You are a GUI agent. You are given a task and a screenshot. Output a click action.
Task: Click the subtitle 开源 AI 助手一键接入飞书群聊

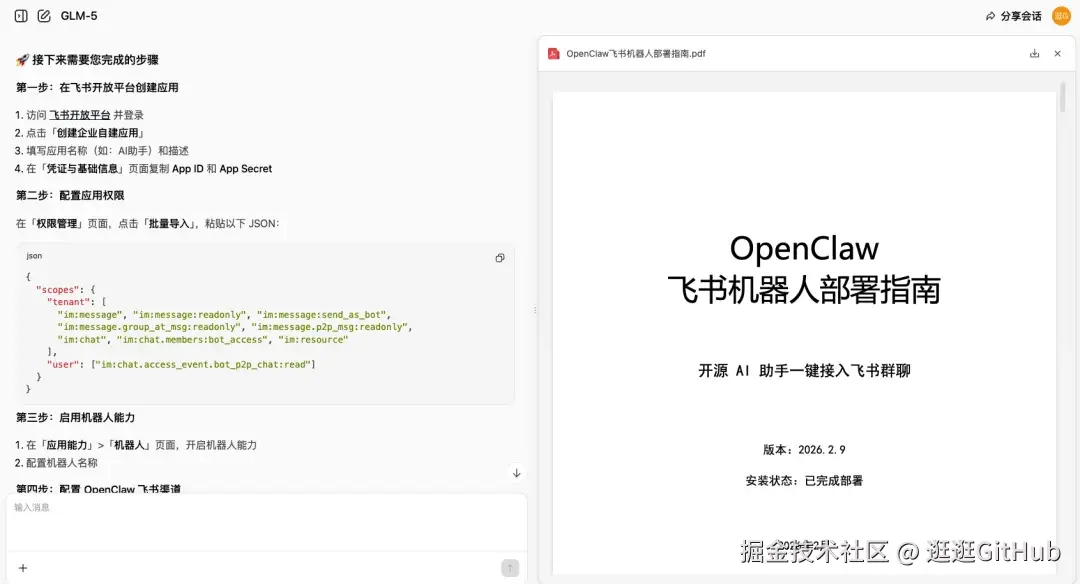pyautogui.click(x=804, y=371)
